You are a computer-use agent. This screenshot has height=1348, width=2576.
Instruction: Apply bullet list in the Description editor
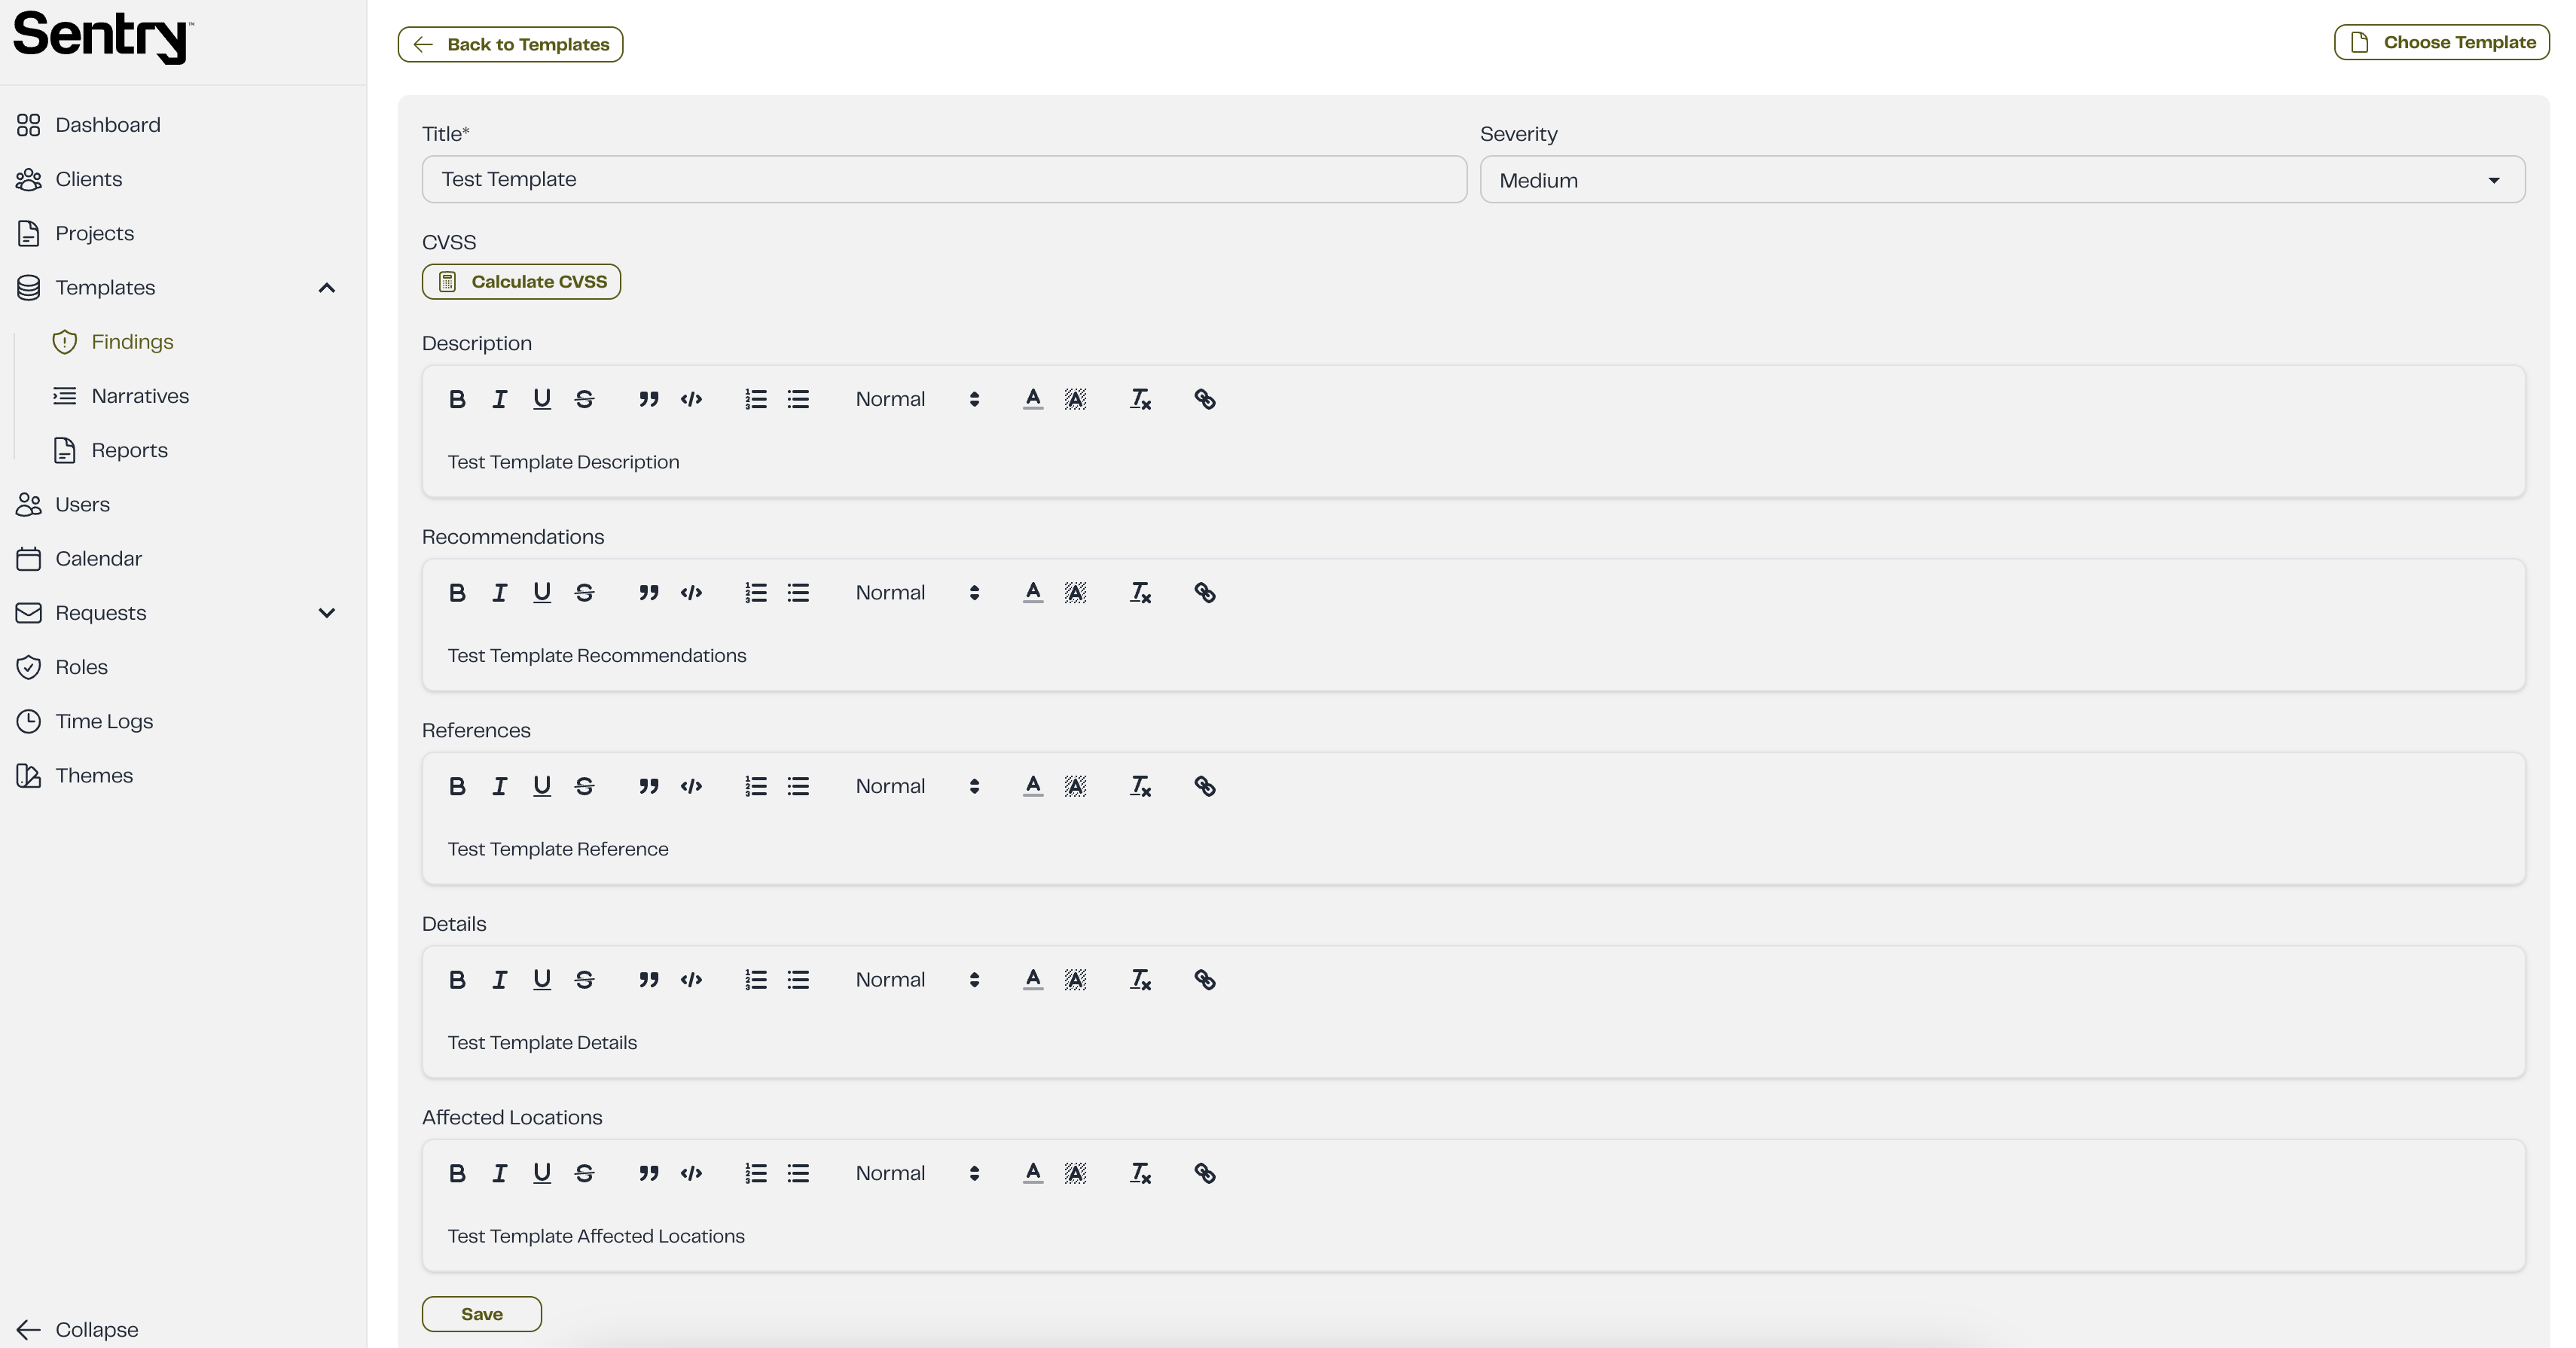pyautogui.click(x=798, y=399)
